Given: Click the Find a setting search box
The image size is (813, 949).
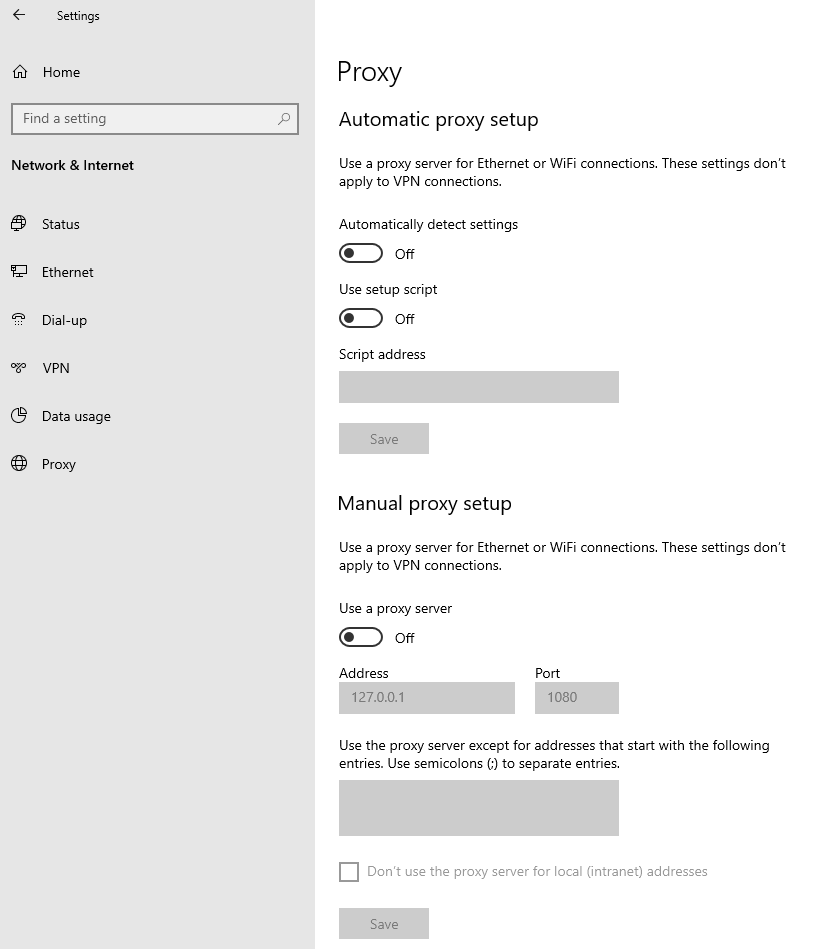Looking at the screenshot, I should [x=155, y=119].
